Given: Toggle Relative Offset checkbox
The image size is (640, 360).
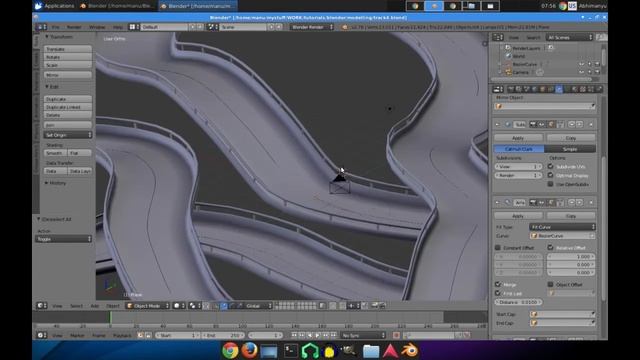Looking at the screenshot, I should tap(551, 247).
